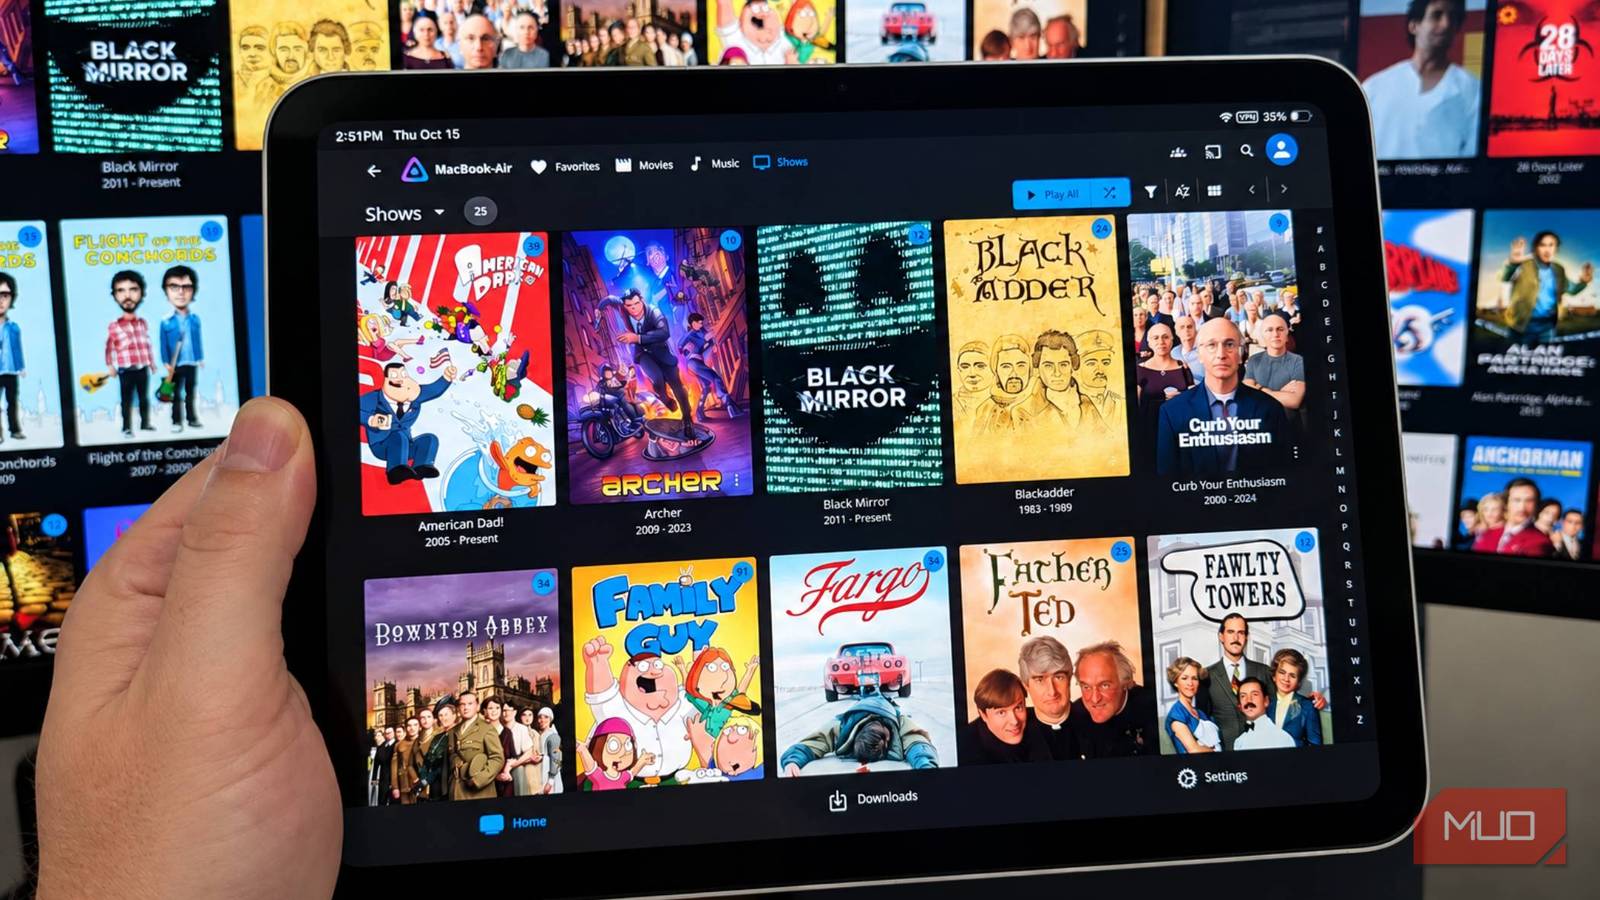
Task: Open the Blackadder poster on tablet
Action: [1036, 349]
